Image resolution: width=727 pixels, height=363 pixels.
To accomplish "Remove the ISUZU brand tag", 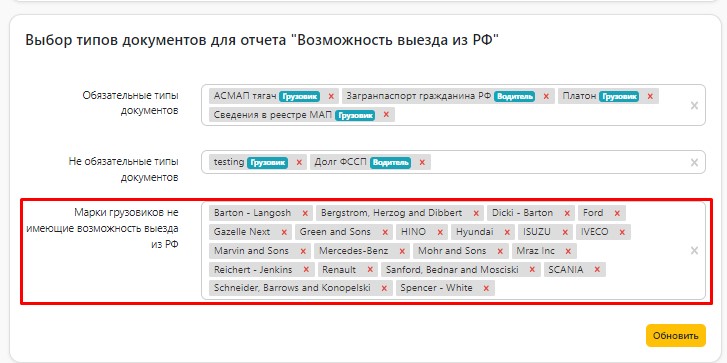I will (x=565, y=232).
